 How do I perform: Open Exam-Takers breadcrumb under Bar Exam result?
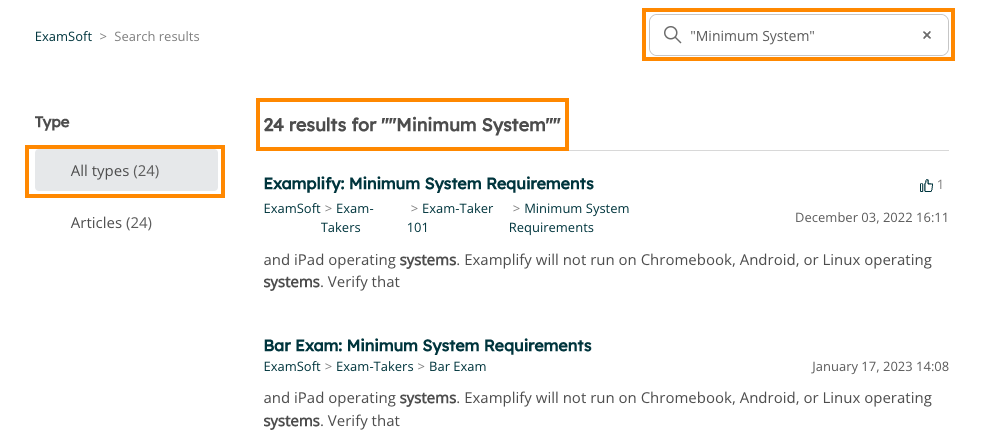375,366
